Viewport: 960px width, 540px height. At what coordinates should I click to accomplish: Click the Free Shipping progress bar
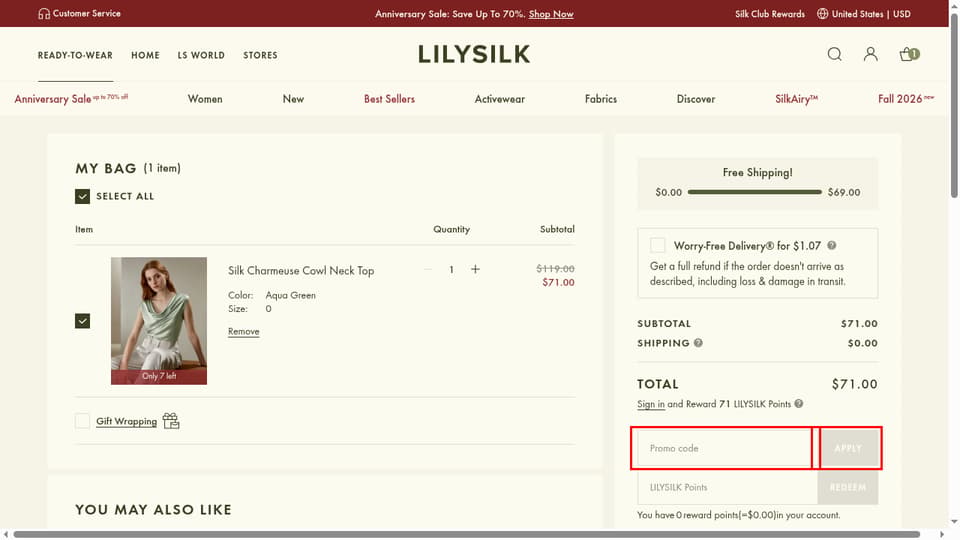coord(754,192)
